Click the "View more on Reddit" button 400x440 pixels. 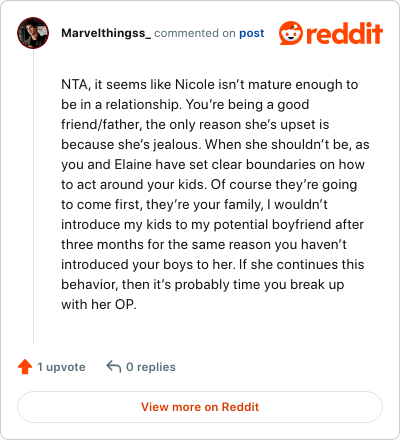(200, 407)
